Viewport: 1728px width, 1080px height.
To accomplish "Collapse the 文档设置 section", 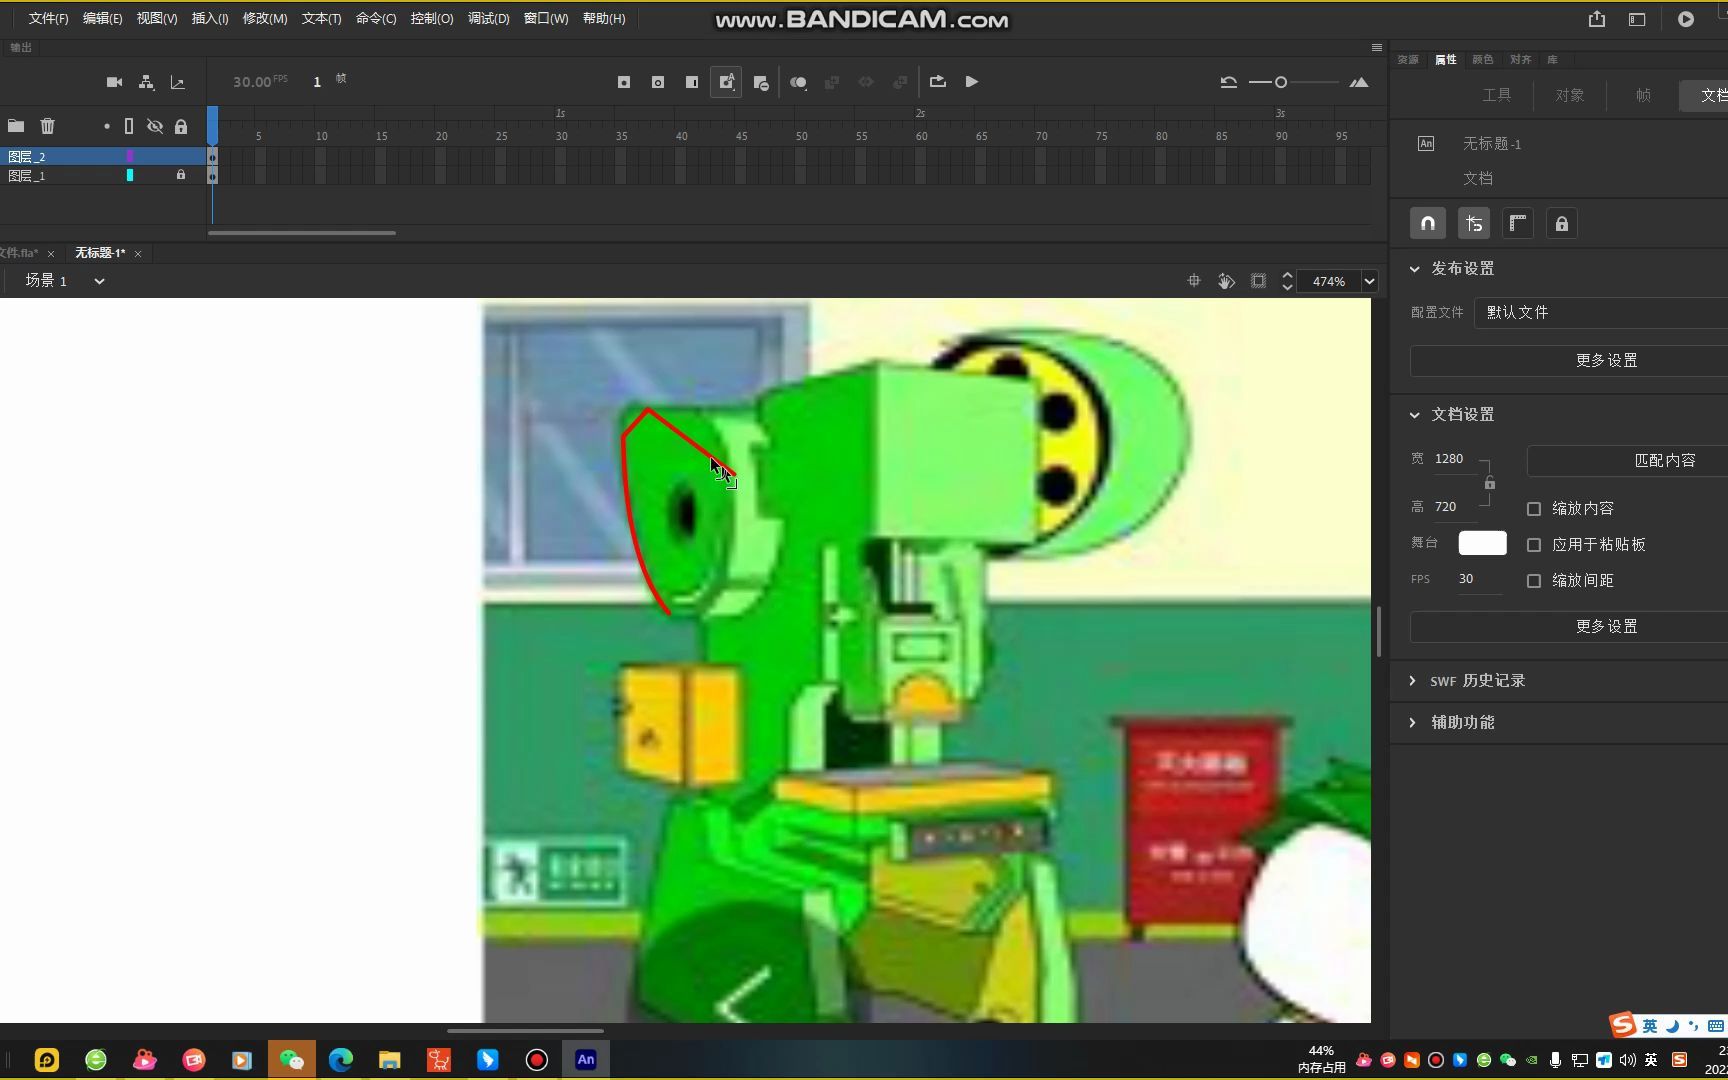I will [x=1414, y=415].
